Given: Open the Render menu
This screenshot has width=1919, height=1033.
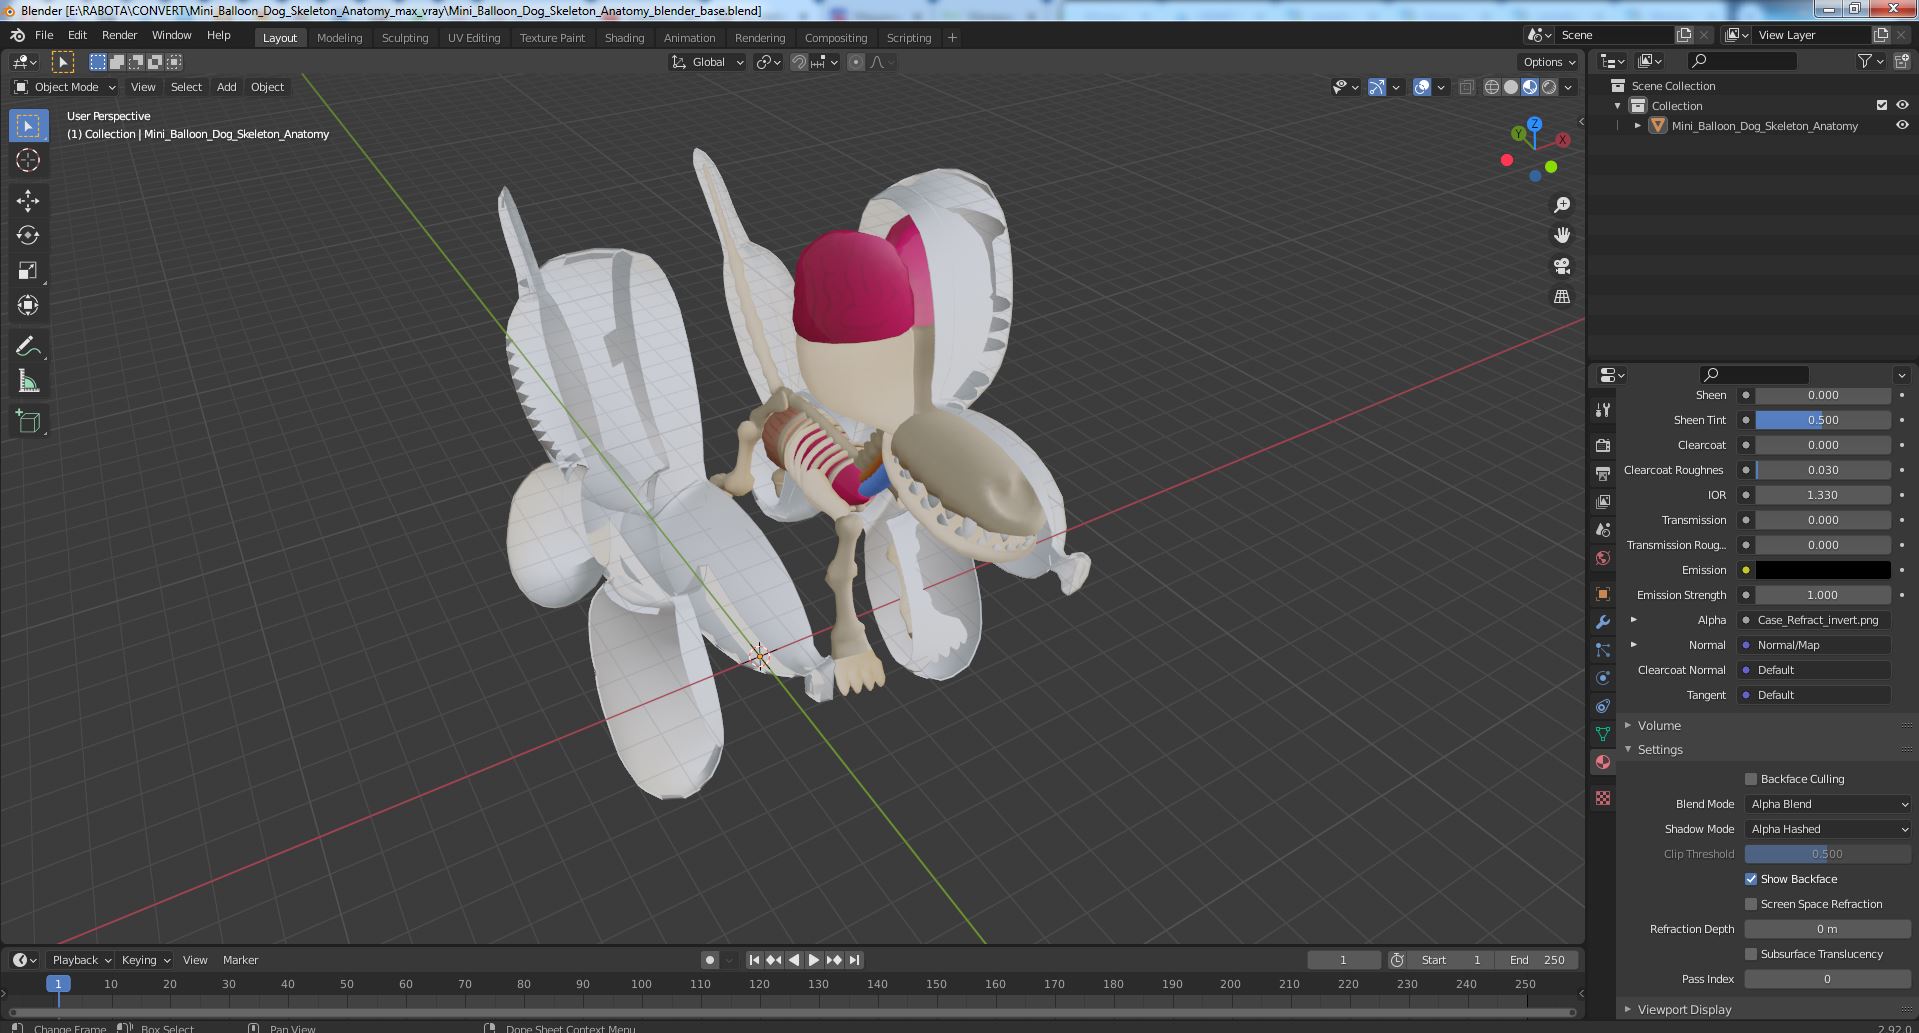Looking at the screenshot, I should tap(119, 35).
